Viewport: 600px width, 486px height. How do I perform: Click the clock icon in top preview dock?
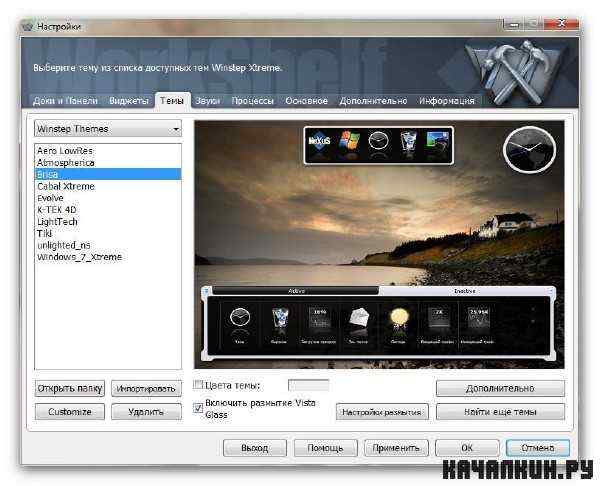[x=378, y=141]
